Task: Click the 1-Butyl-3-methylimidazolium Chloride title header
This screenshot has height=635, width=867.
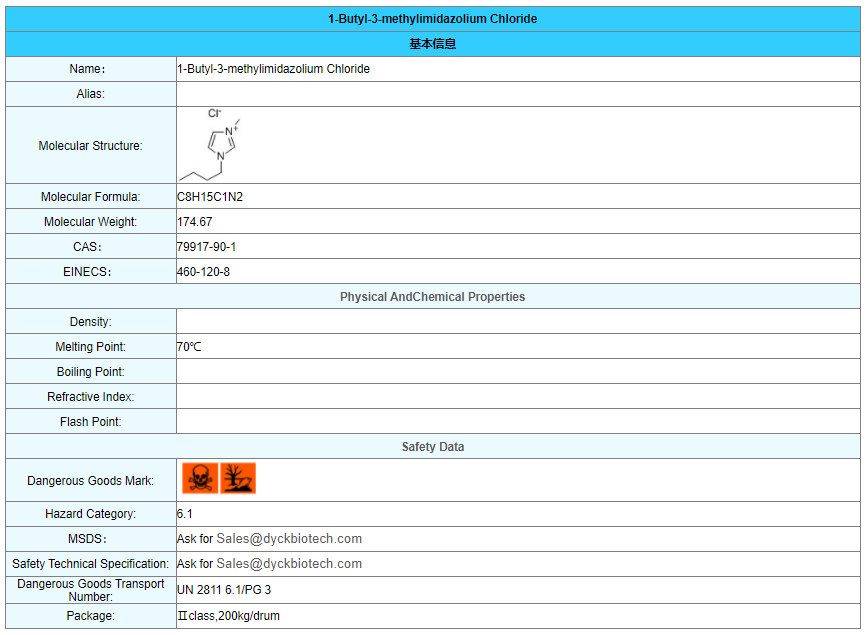Action: click(x=432, y=19)
